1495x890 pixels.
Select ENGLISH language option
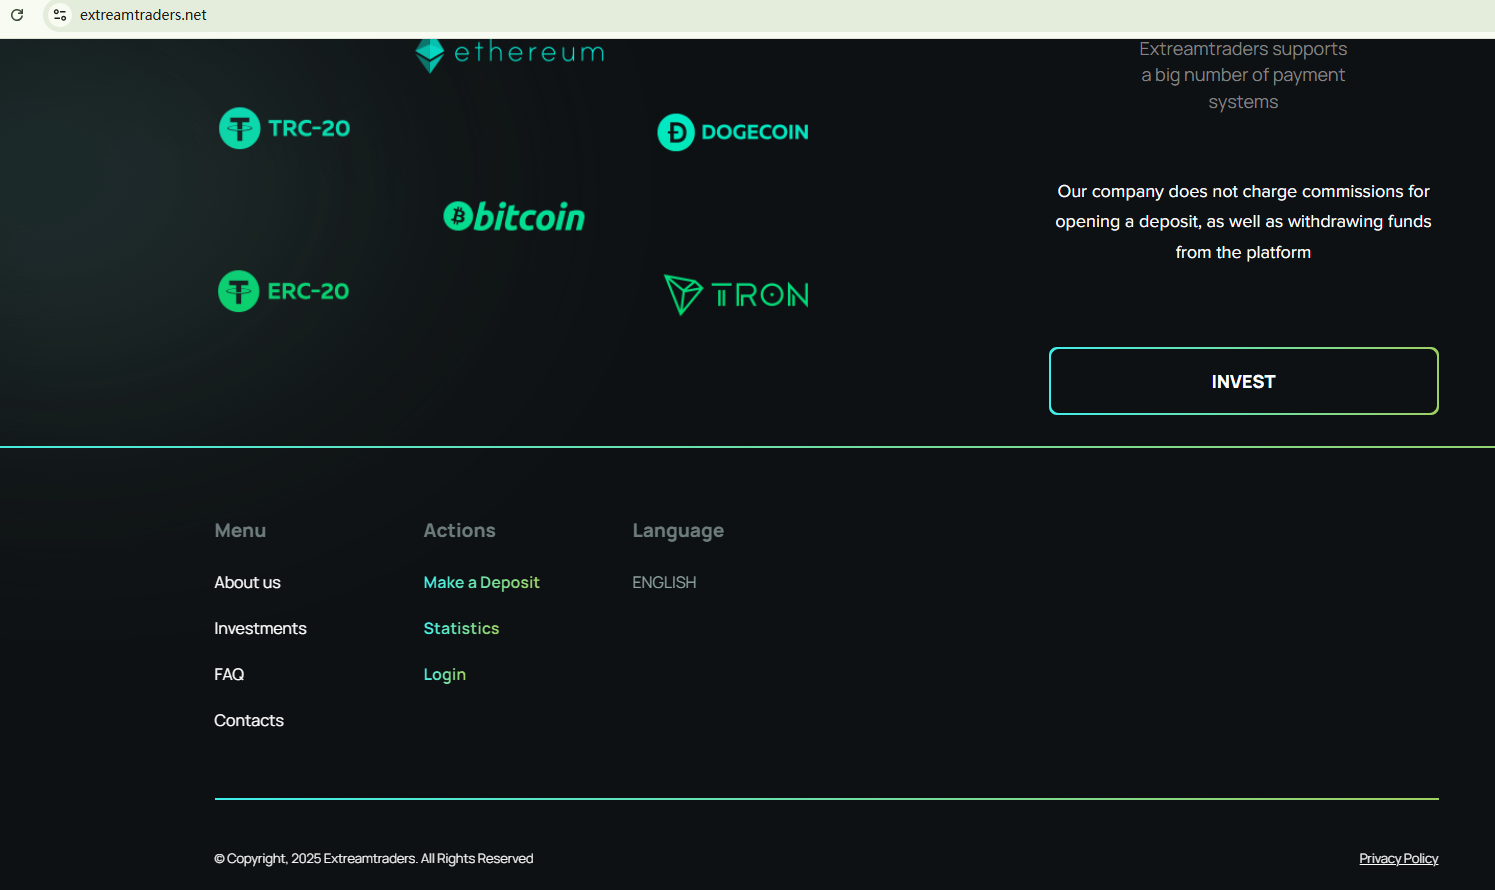pos(664,582)
